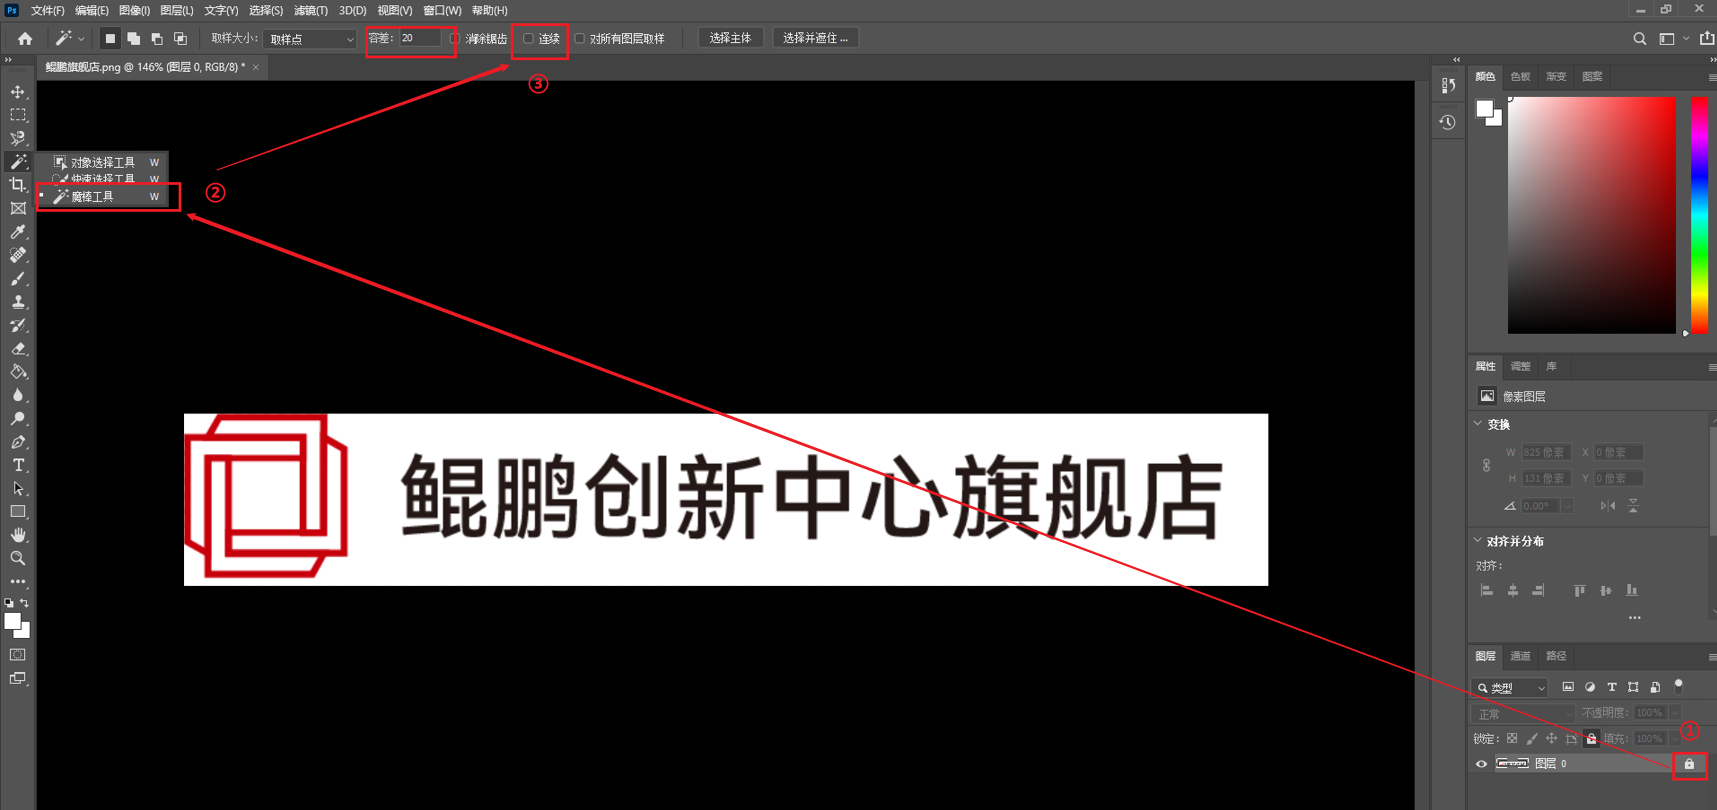The width and height of the screenshot is (1717, 810).
Task: Select the Brush tool
Action: (18, 278)
